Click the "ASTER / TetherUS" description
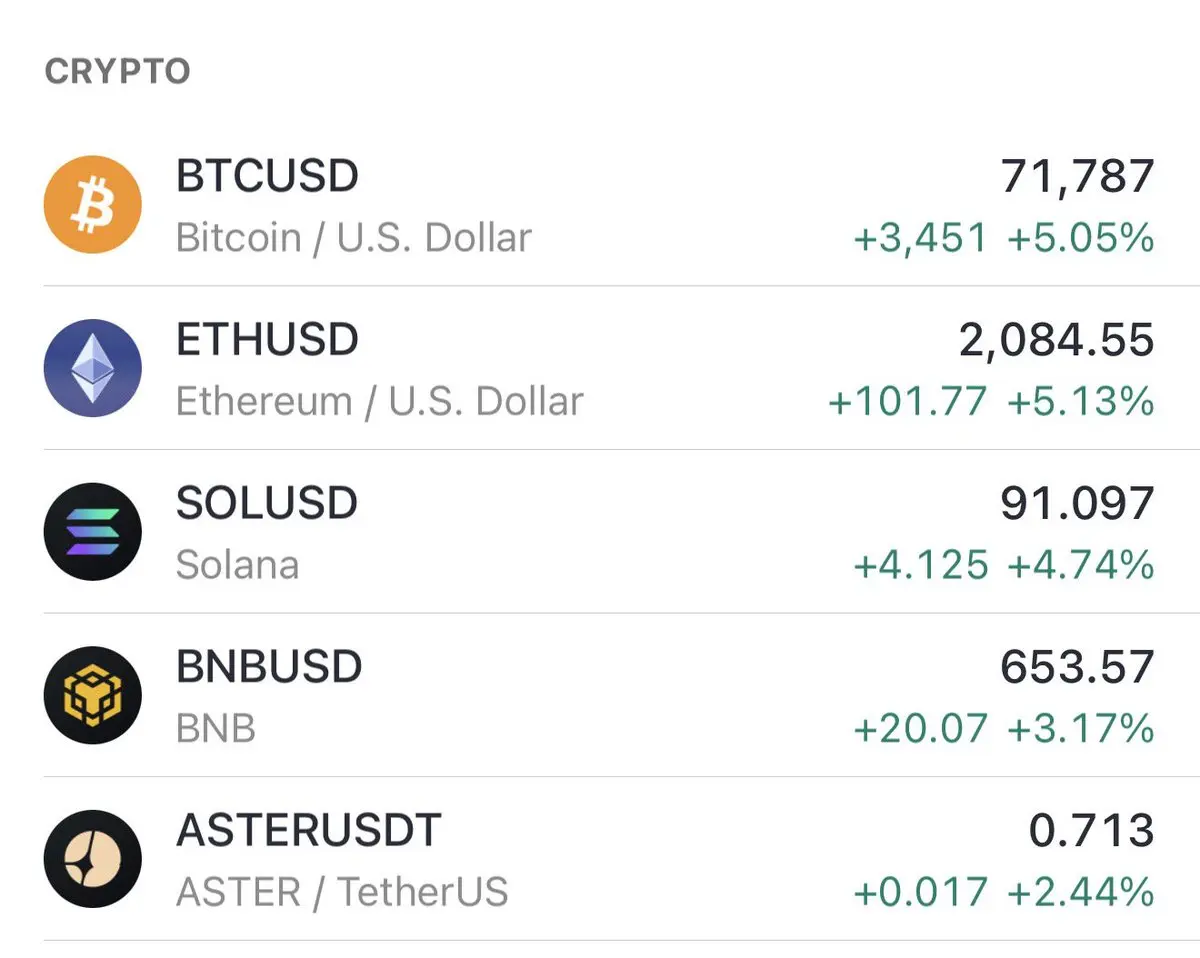Image resolution: width=1200 pixels, height=958 pixels. (342, 892)
